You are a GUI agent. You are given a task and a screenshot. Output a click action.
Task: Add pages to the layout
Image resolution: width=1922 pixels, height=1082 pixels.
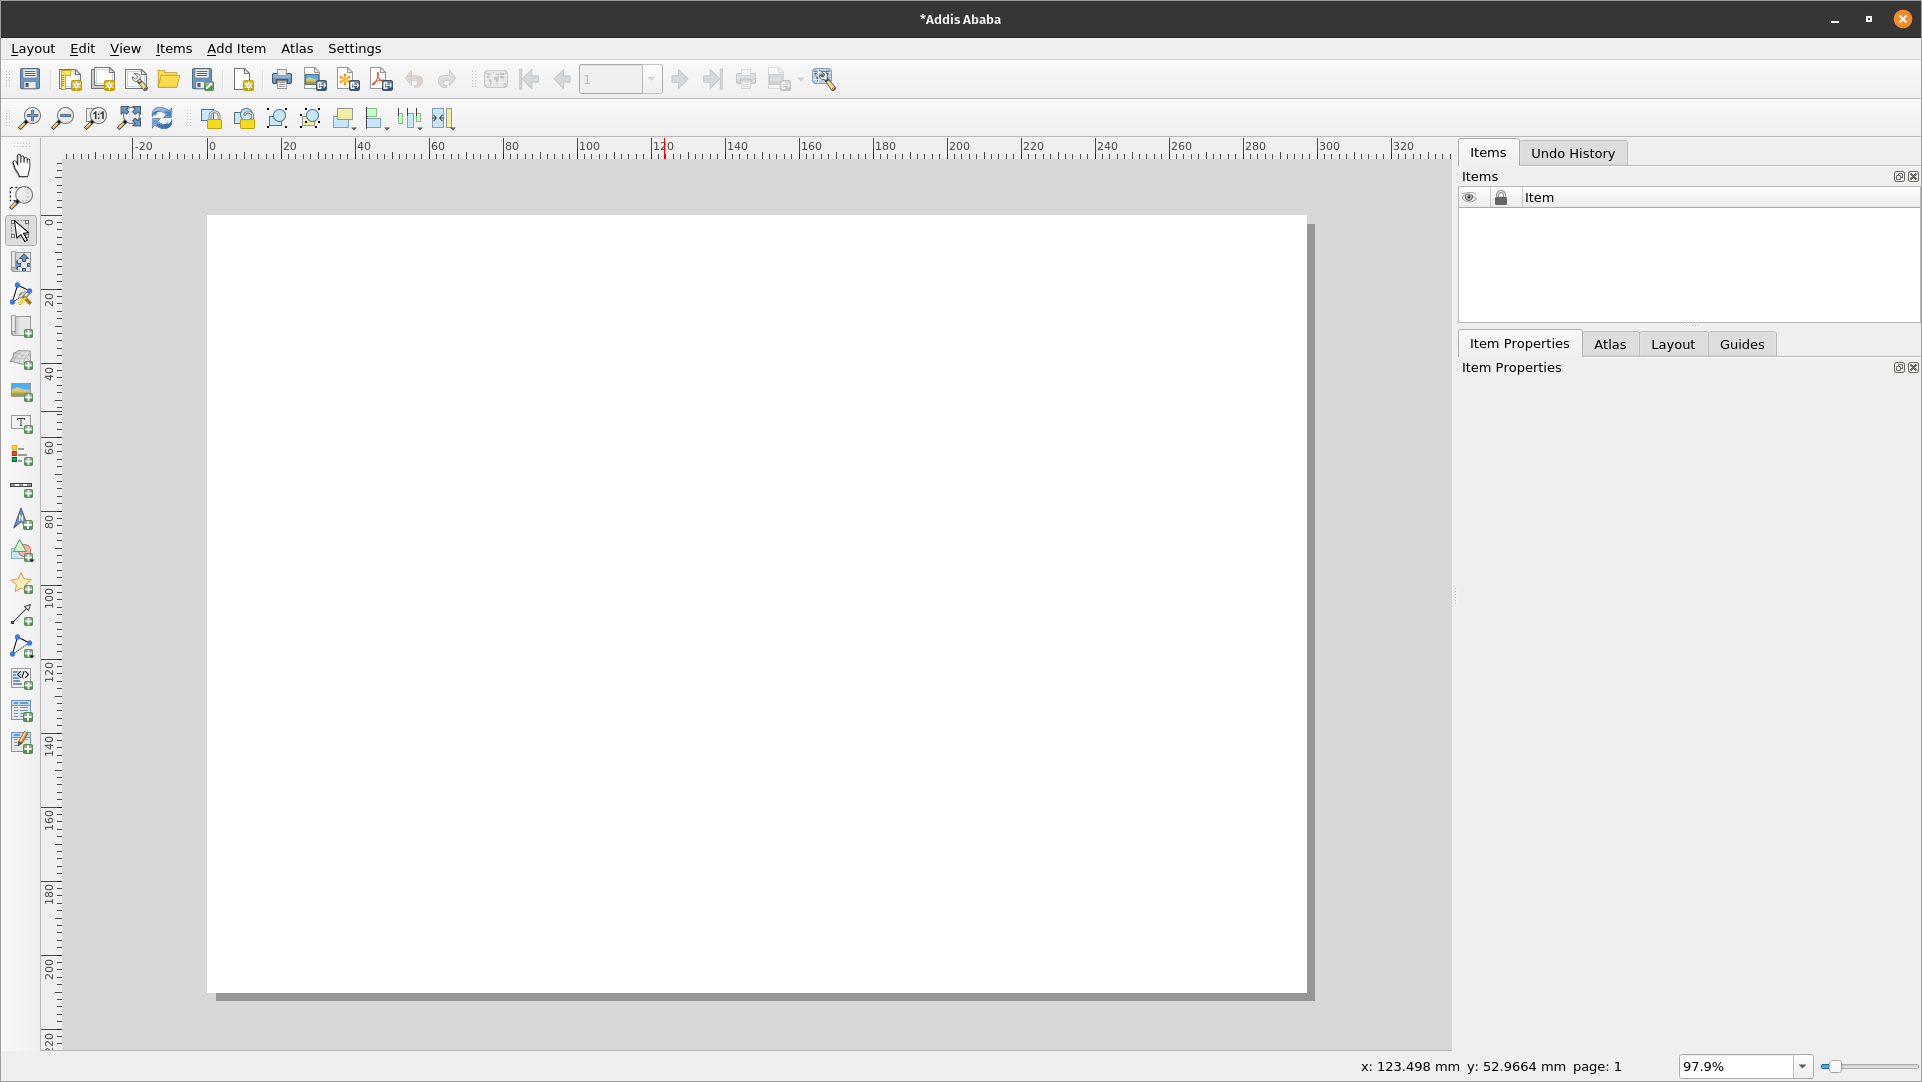[242, 79]
